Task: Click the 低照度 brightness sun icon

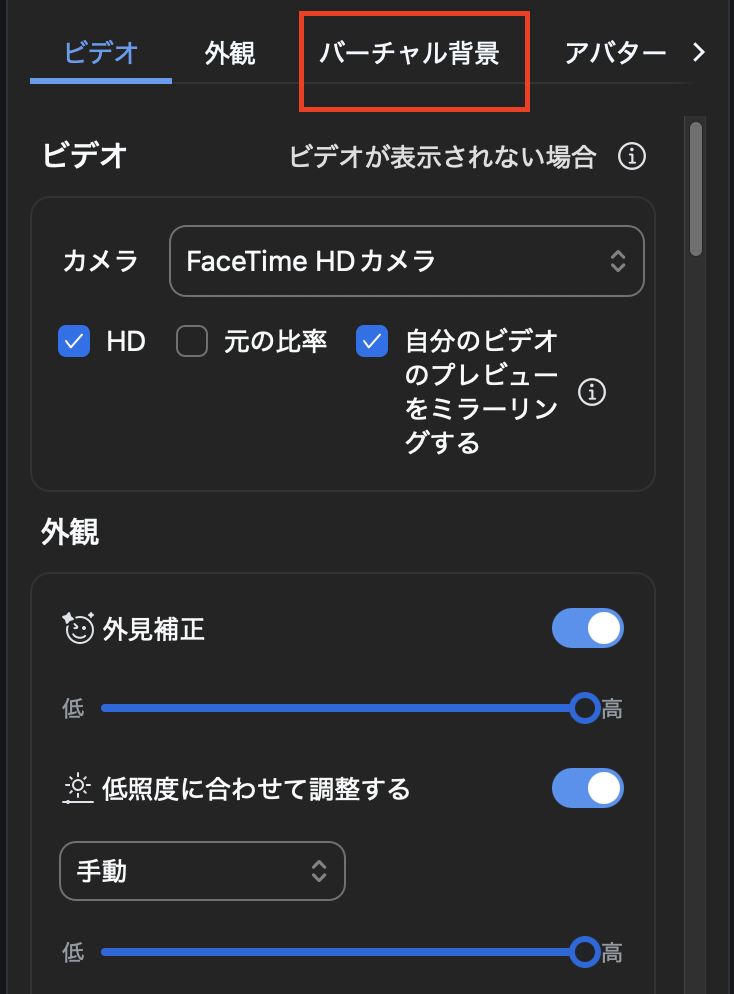Action: pyautogui.click(x=77, y=789)
